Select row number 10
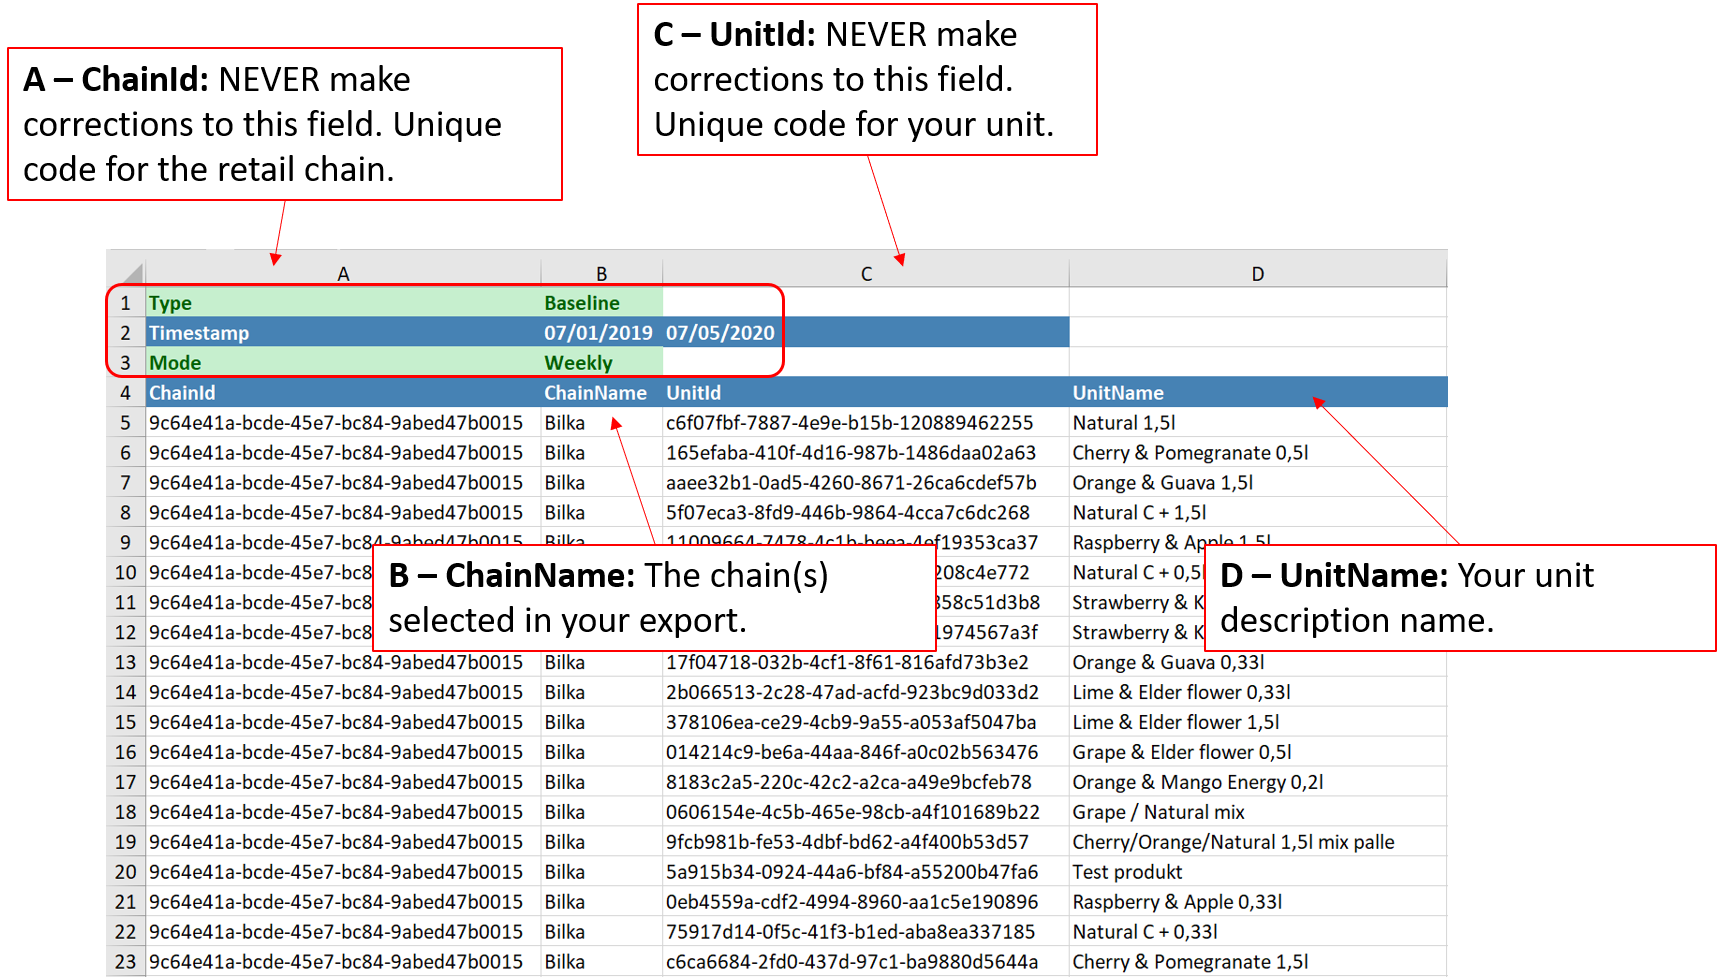Image resolution: width=1717 pixels, height=977 pixels. 126,572
